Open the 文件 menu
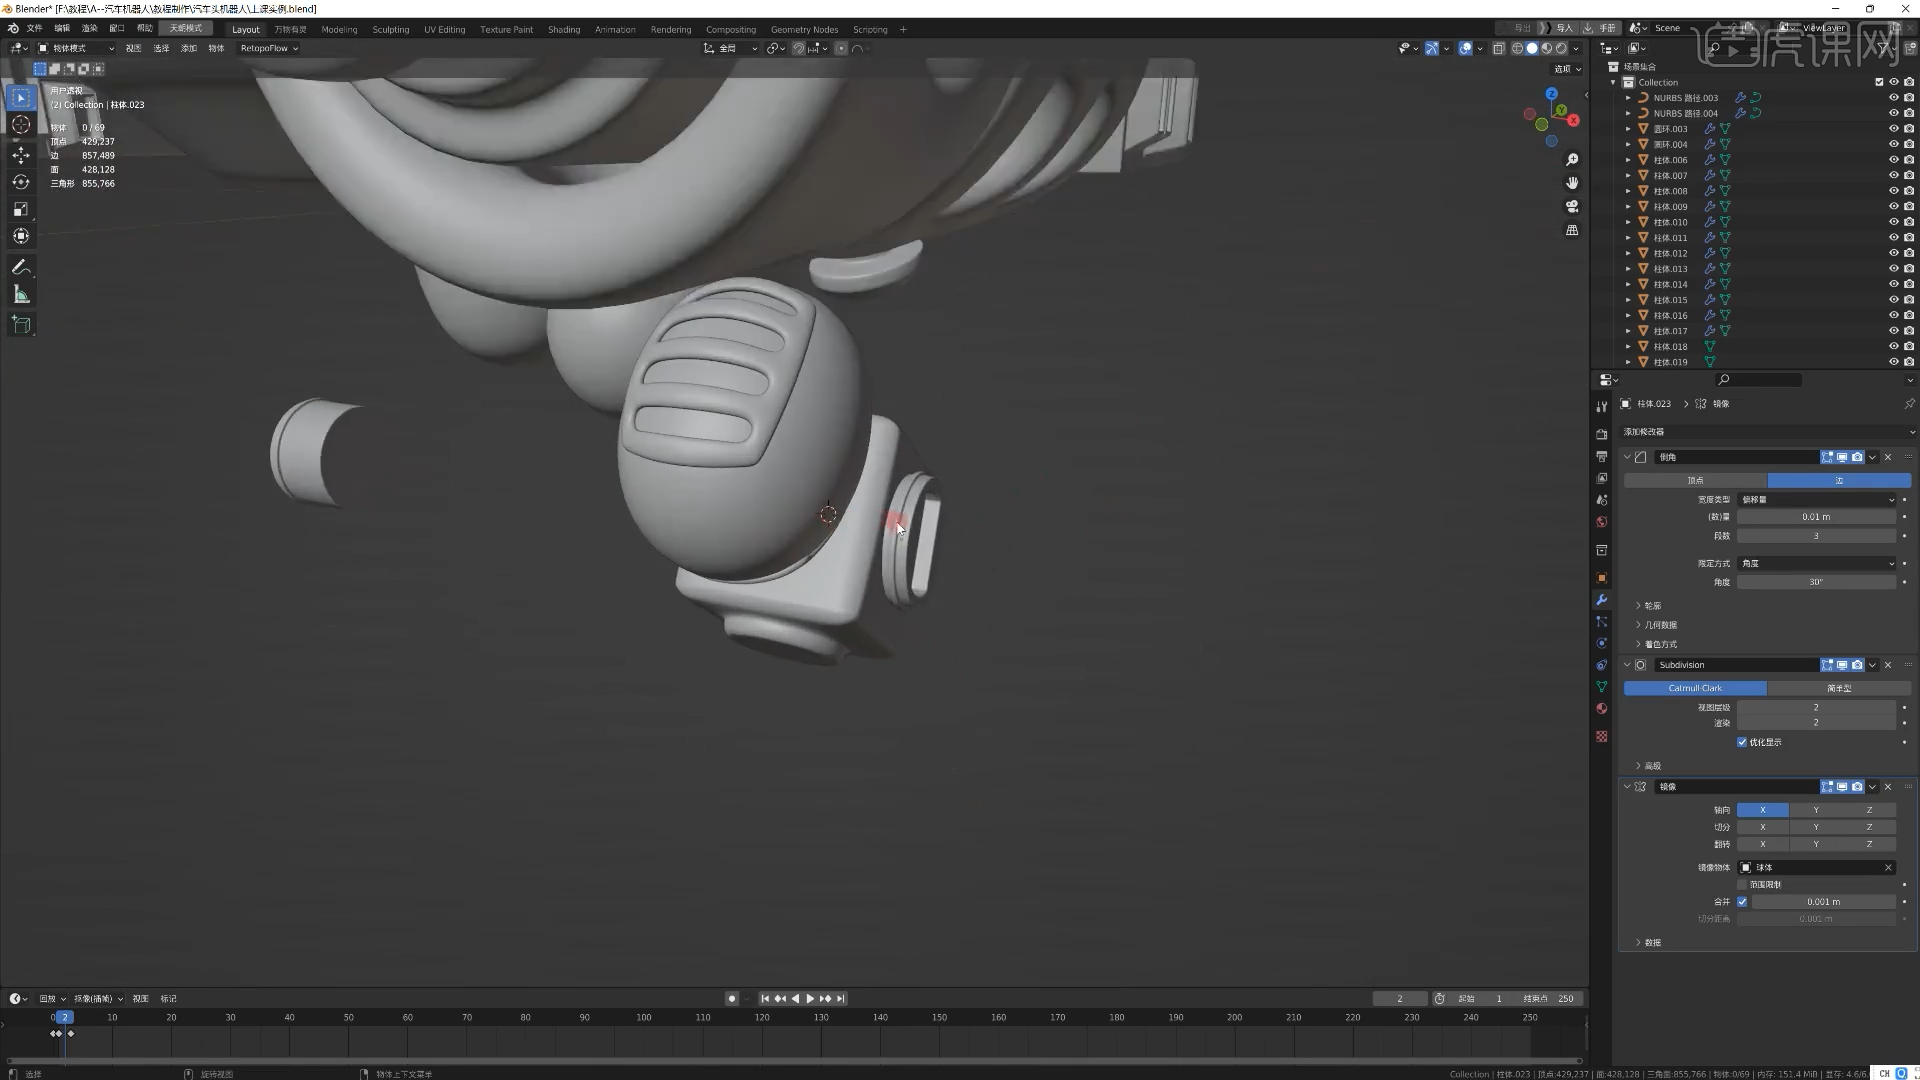 34,28
